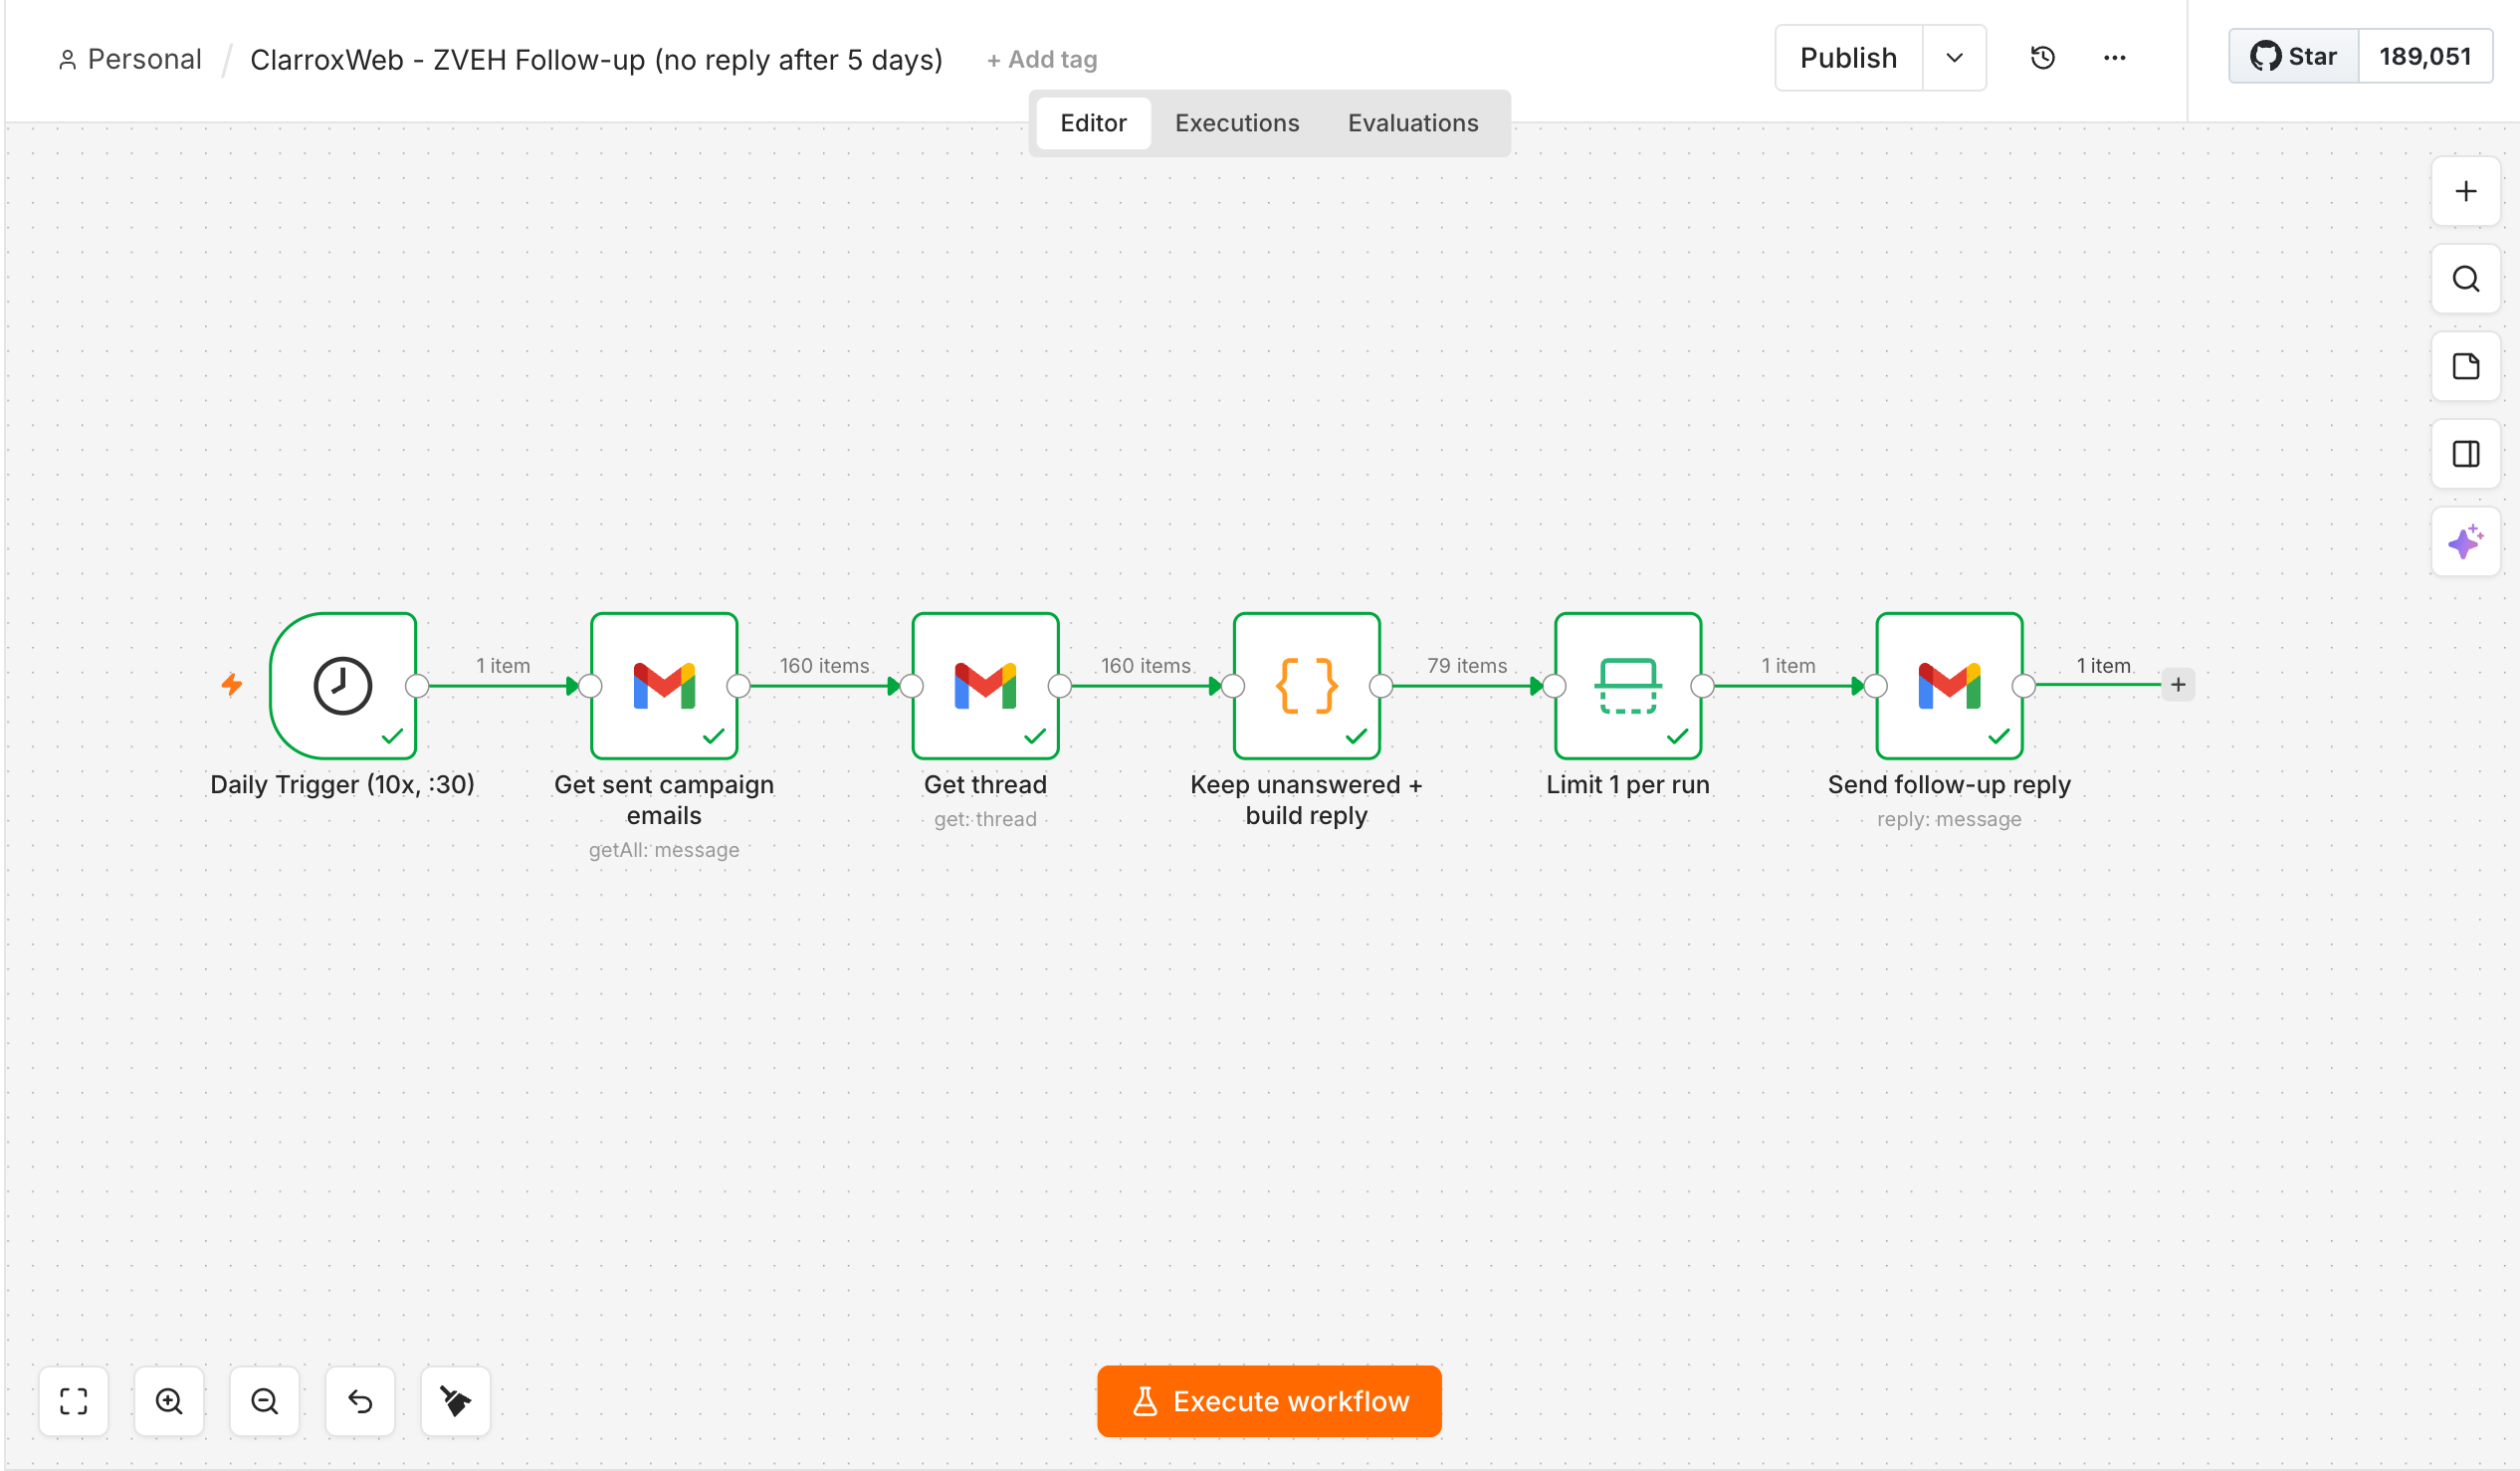Switch to the Editor tab
Viewport: 2520px width, 1471px height.
1093,123
